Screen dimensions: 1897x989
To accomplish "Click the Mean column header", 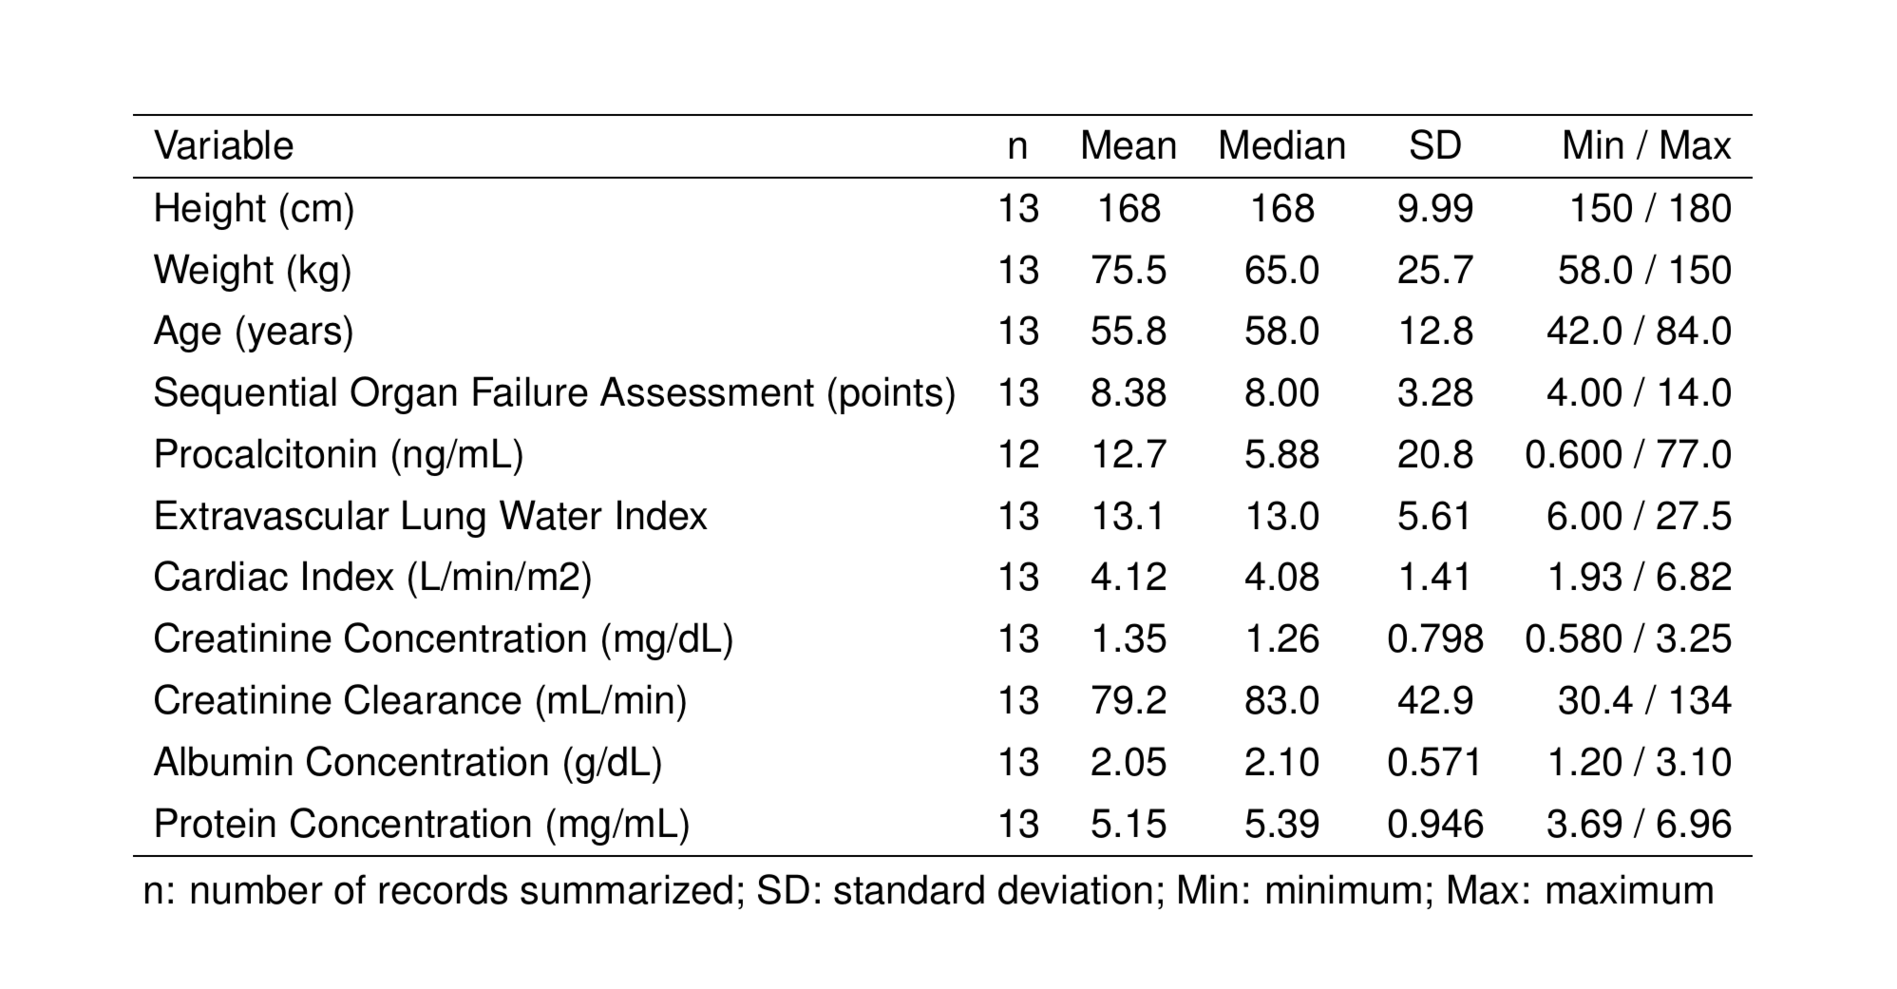I will [1128, 147].
